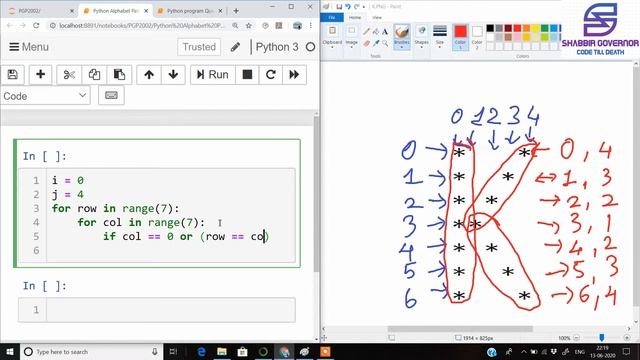
Task: Move selected cell up
Action: click(149, 75)
